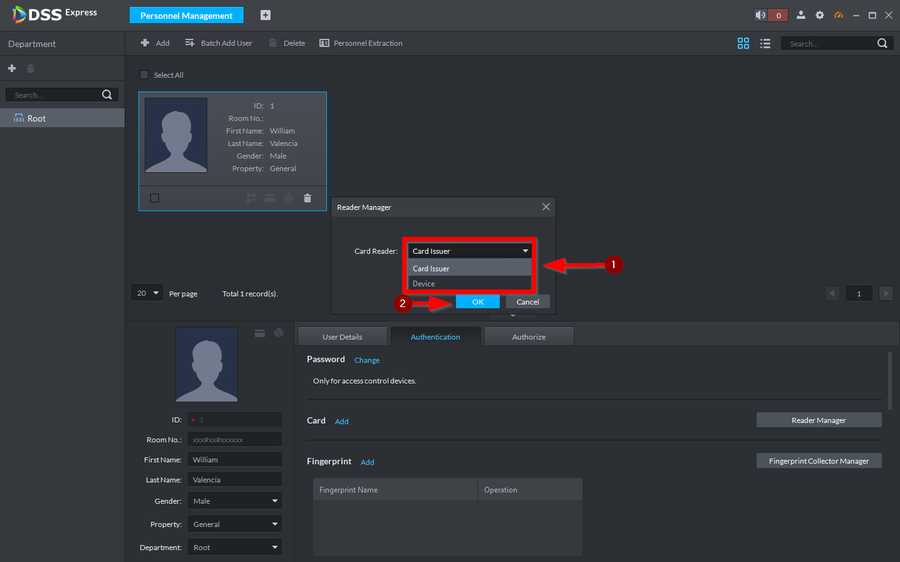Open the Property dropdown
This screenshot has height=562, width=900.
[x=235, y=524]
